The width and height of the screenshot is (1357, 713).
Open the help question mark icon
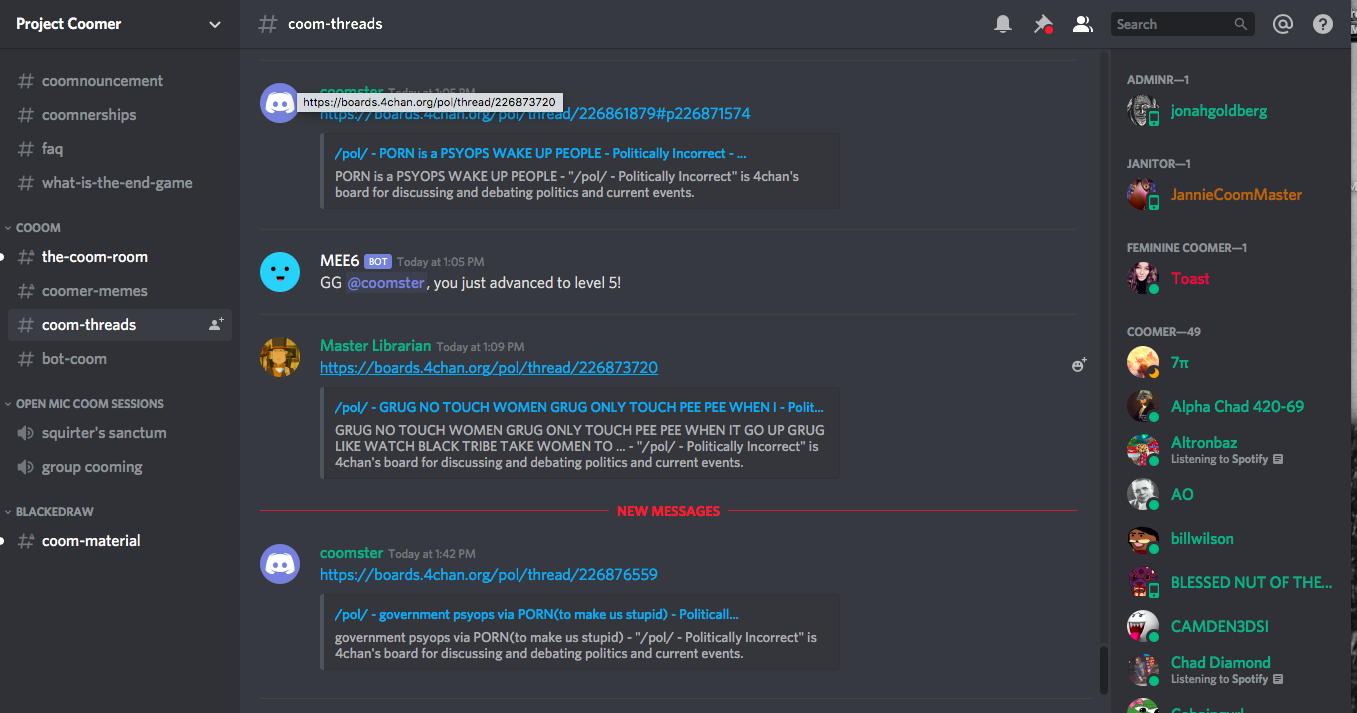(1323, 24)
